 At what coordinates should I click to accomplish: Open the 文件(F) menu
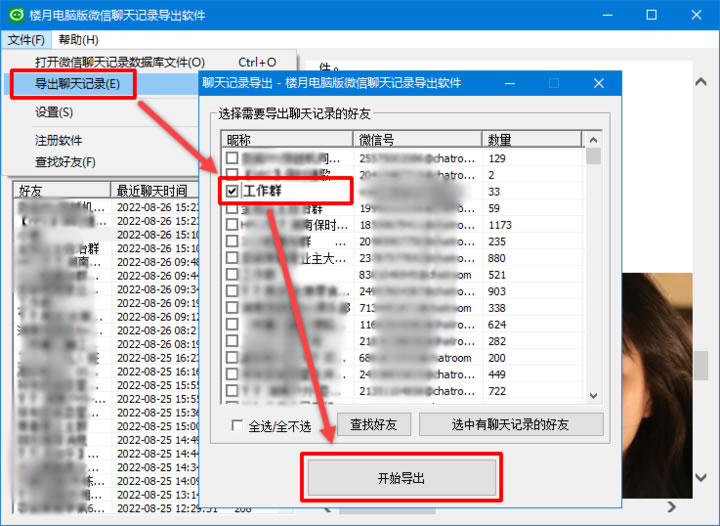(26, 40)
